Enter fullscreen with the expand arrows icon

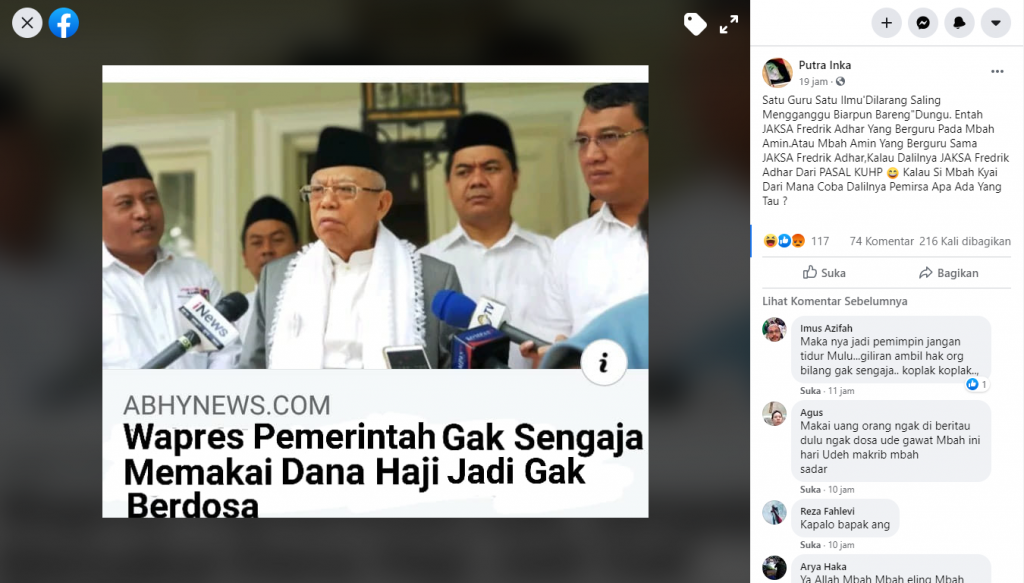click(729, 24)
